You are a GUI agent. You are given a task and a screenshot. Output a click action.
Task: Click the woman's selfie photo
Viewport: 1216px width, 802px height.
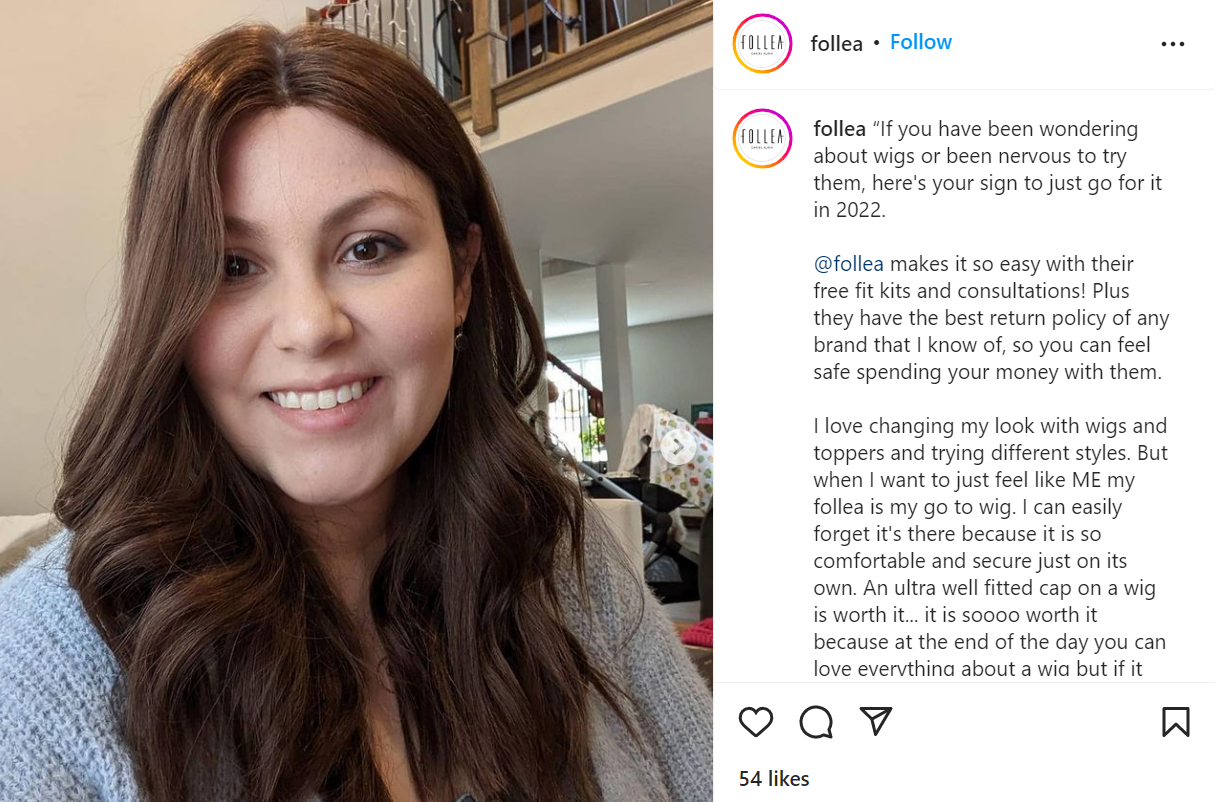tap(356, 401)
